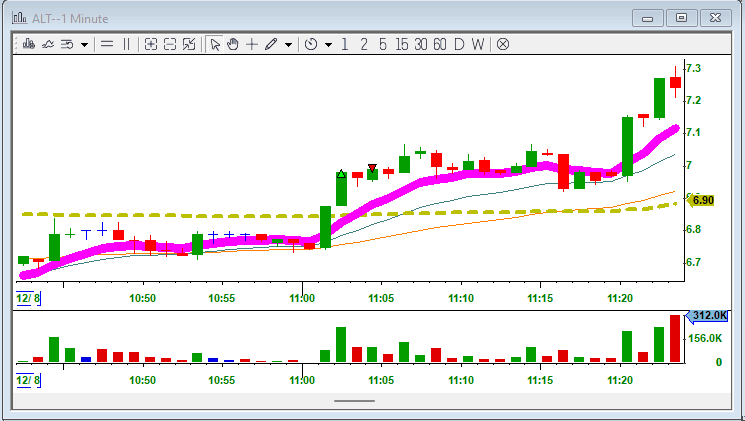Viewport: 745px width, 421px height.
Task: Switch to the 5 minute timeframe
Action: (383, 44)
